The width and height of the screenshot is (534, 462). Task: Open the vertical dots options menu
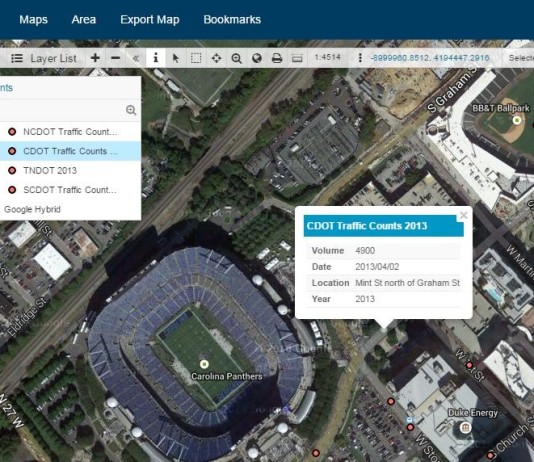point(360,58)
